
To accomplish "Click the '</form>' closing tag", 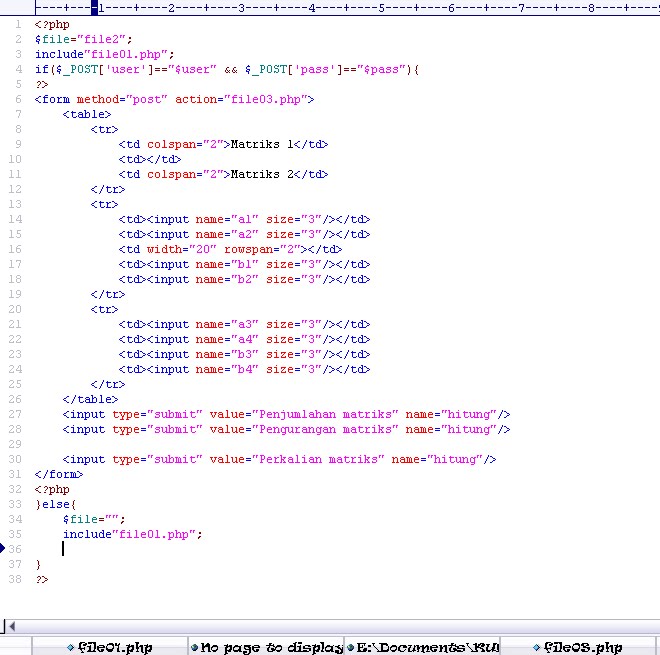I will point(59,474).
